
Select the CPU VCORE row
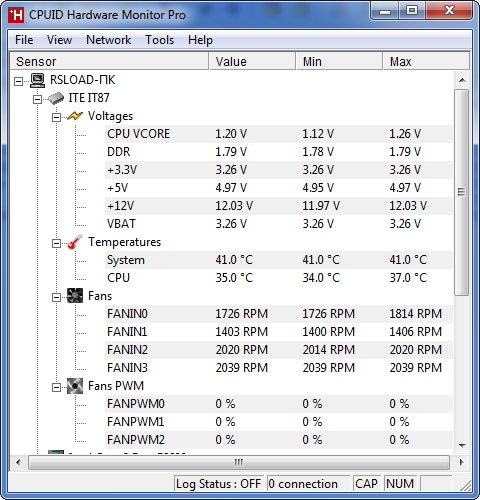pyautogui.click(x=279, y=134)
